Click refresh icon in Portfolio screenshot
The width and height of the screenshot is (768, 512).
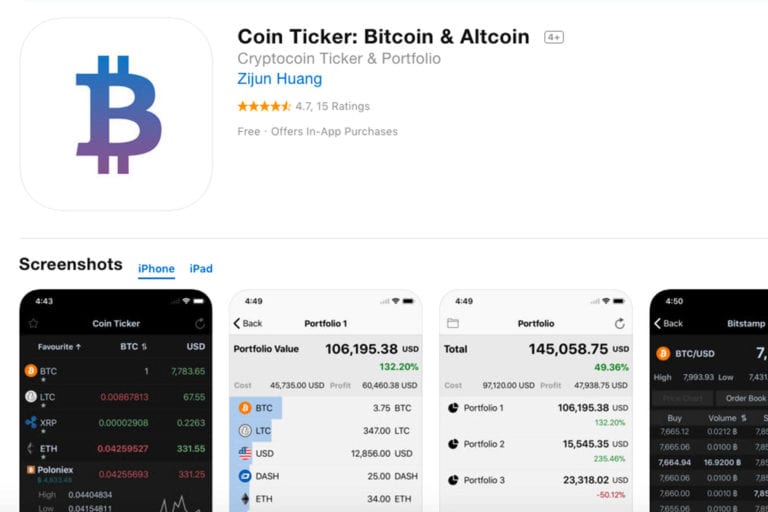coord(619,324)
